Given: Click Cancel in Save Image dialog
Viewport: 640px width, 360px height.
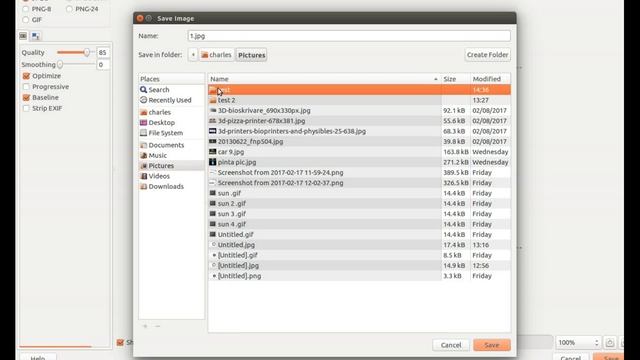Looking at the screenshot, I should [451, 345].
